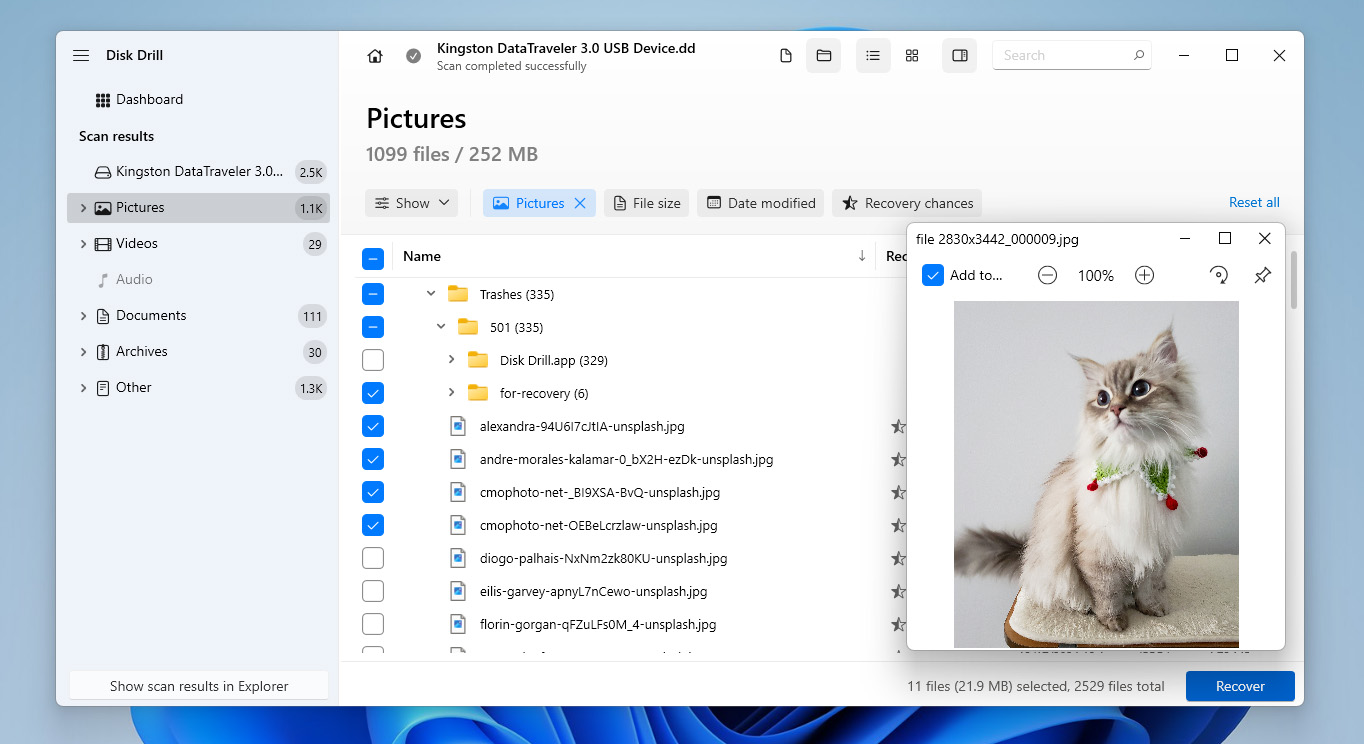Click Dashboard grid icon

click(x=103, y=100)
